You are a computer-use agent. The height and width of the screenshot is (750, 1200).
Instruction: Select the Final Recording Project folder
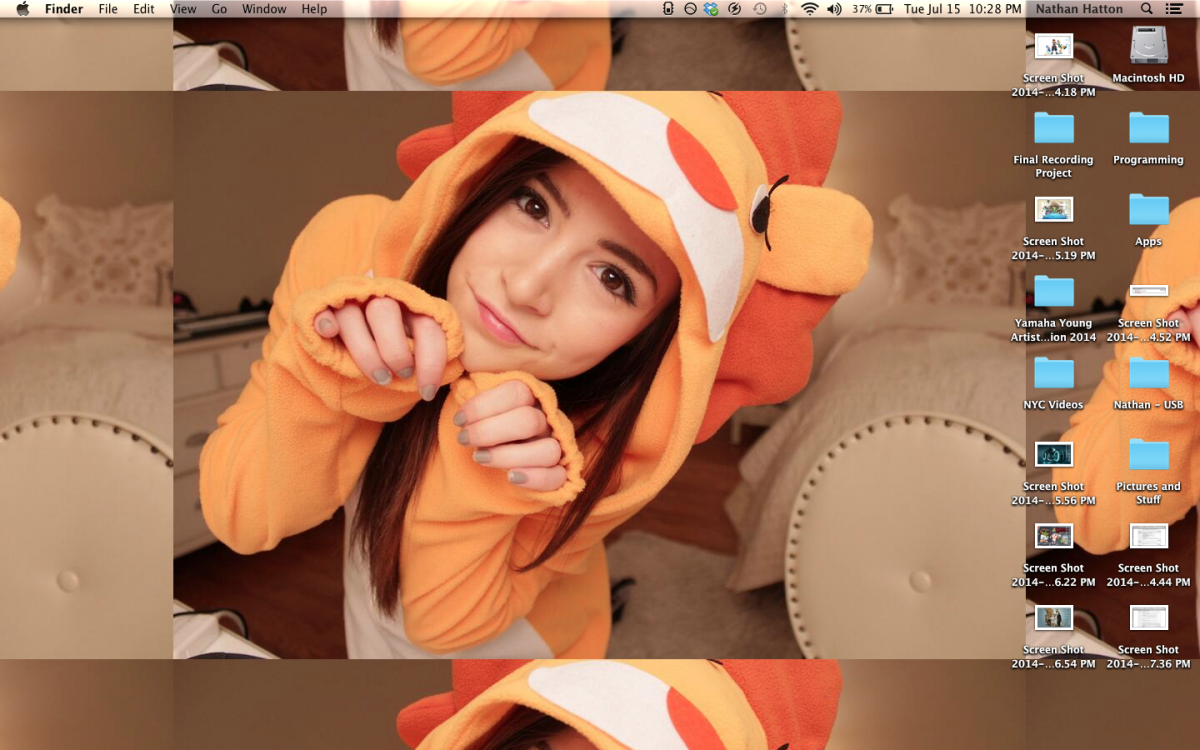(x=1053, y=128)
